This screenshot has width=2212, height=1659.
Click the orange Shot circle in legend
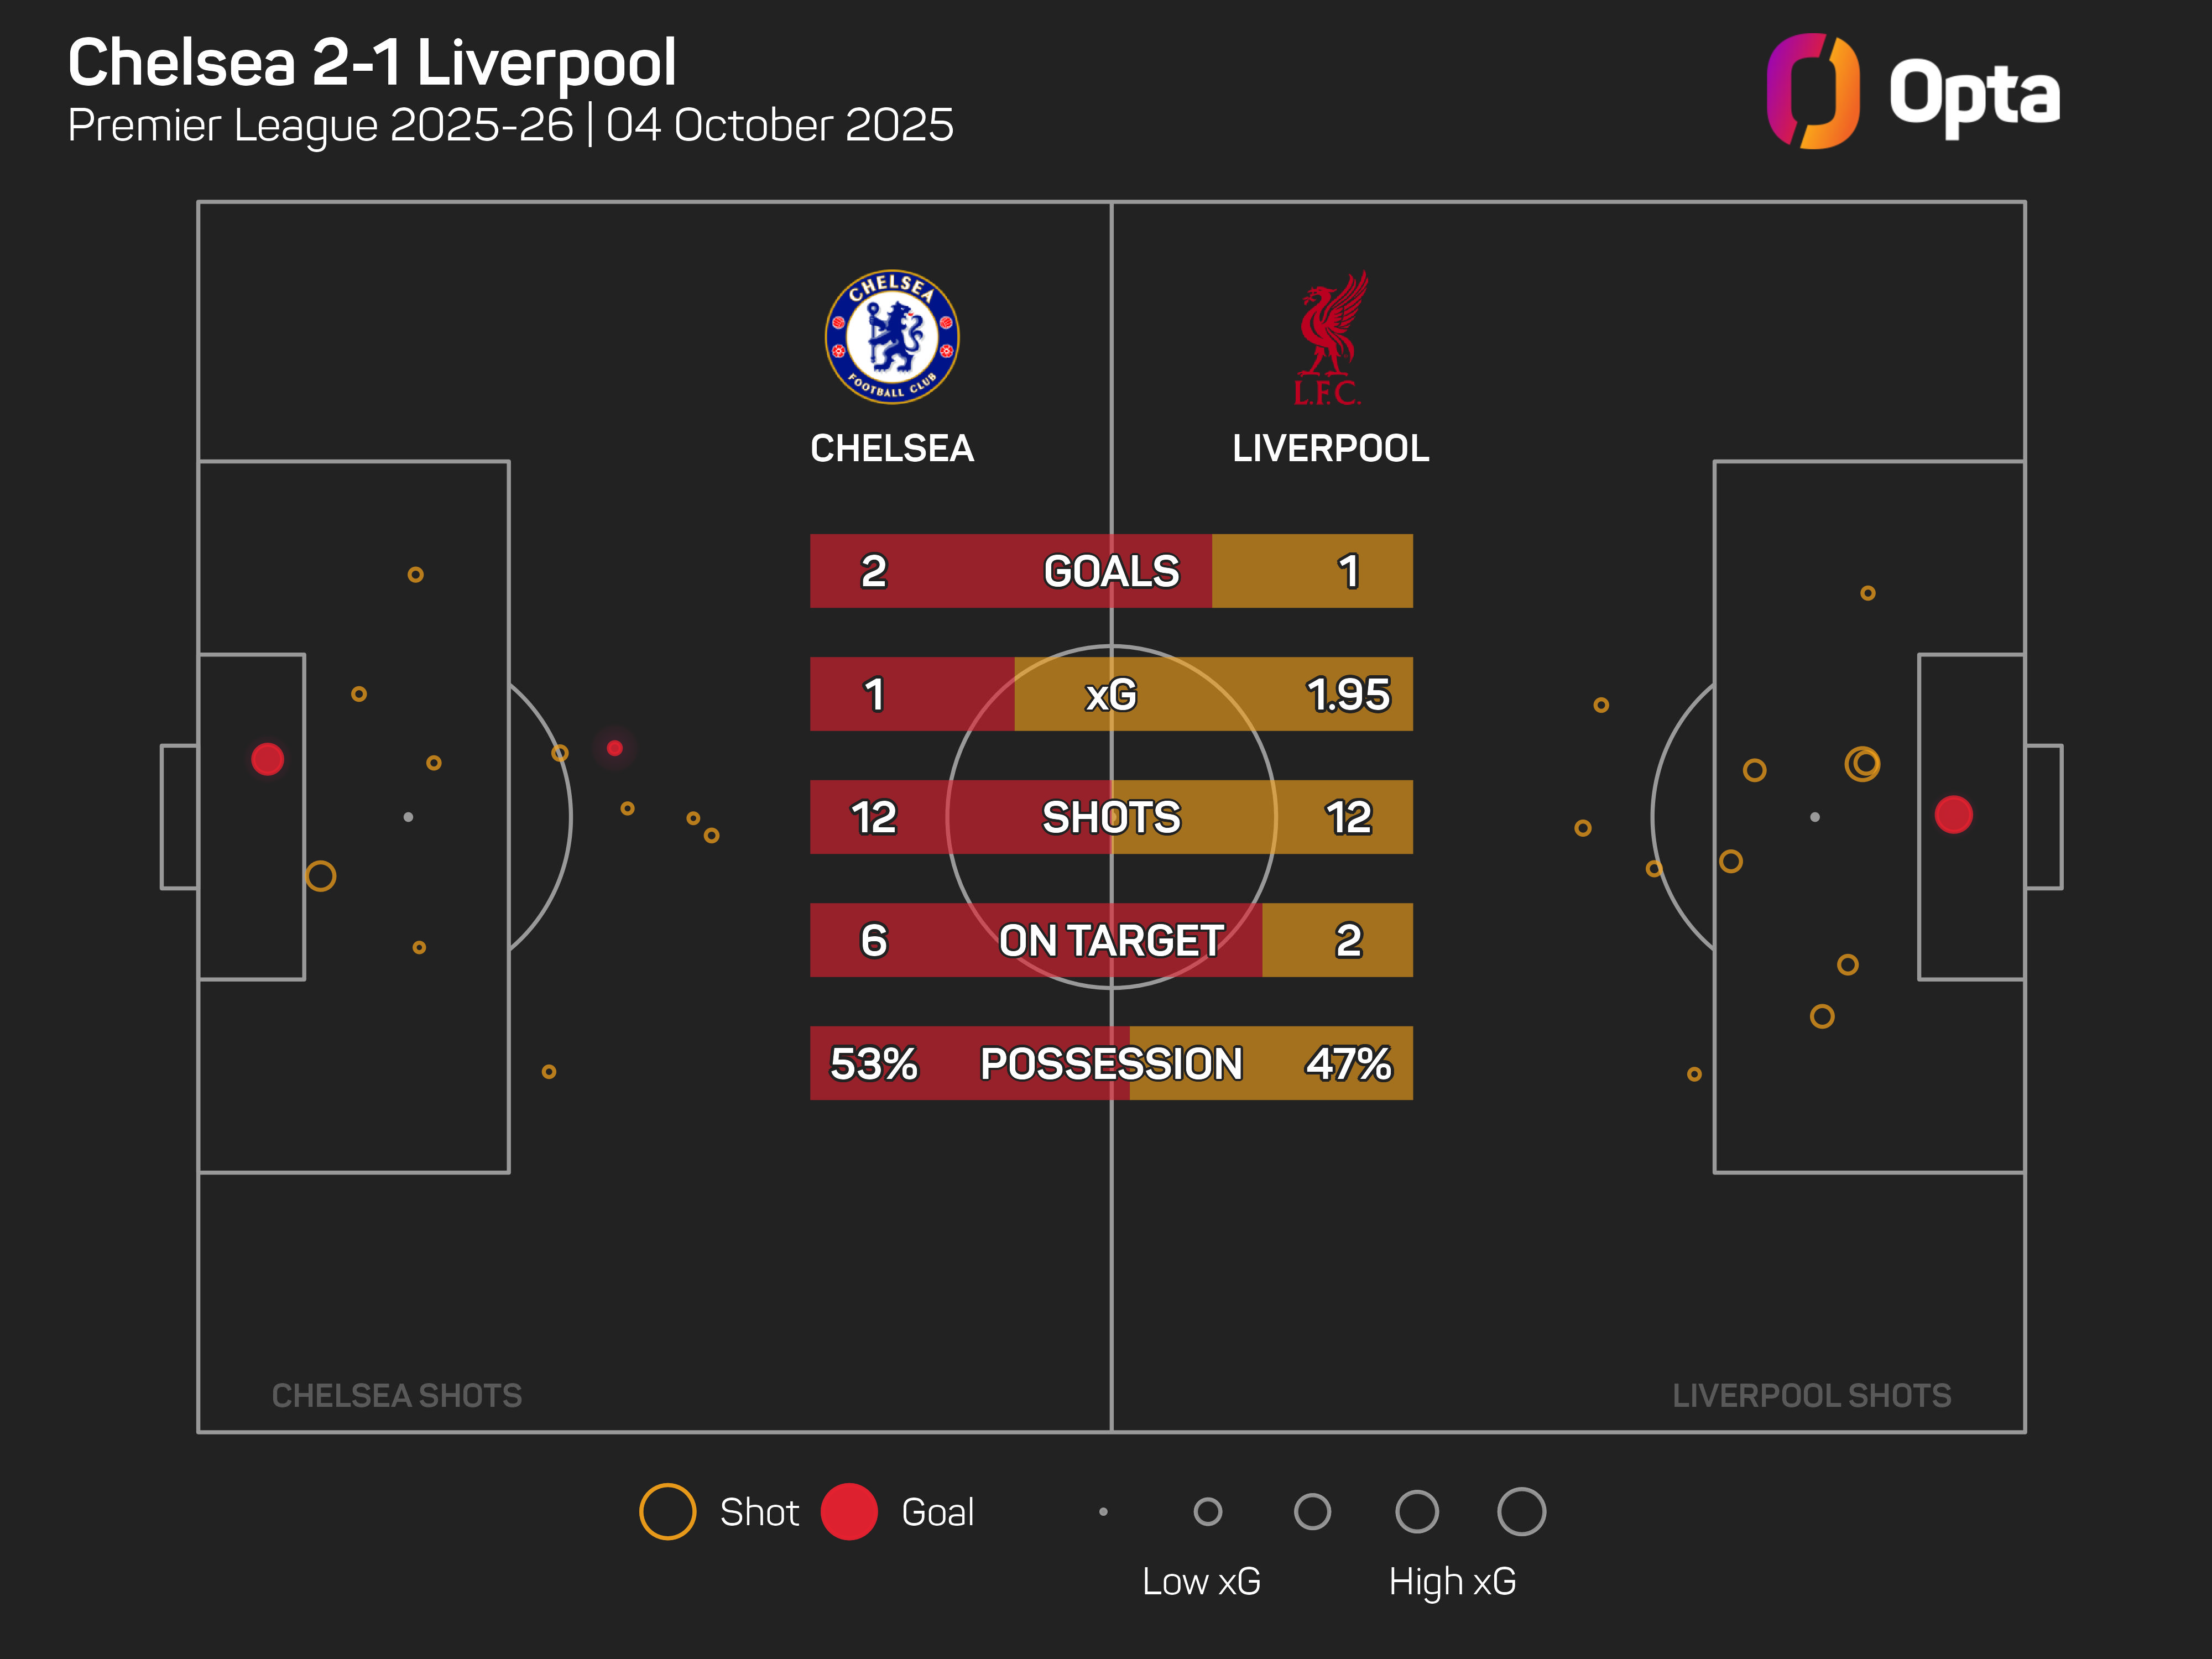(667, 1511)
